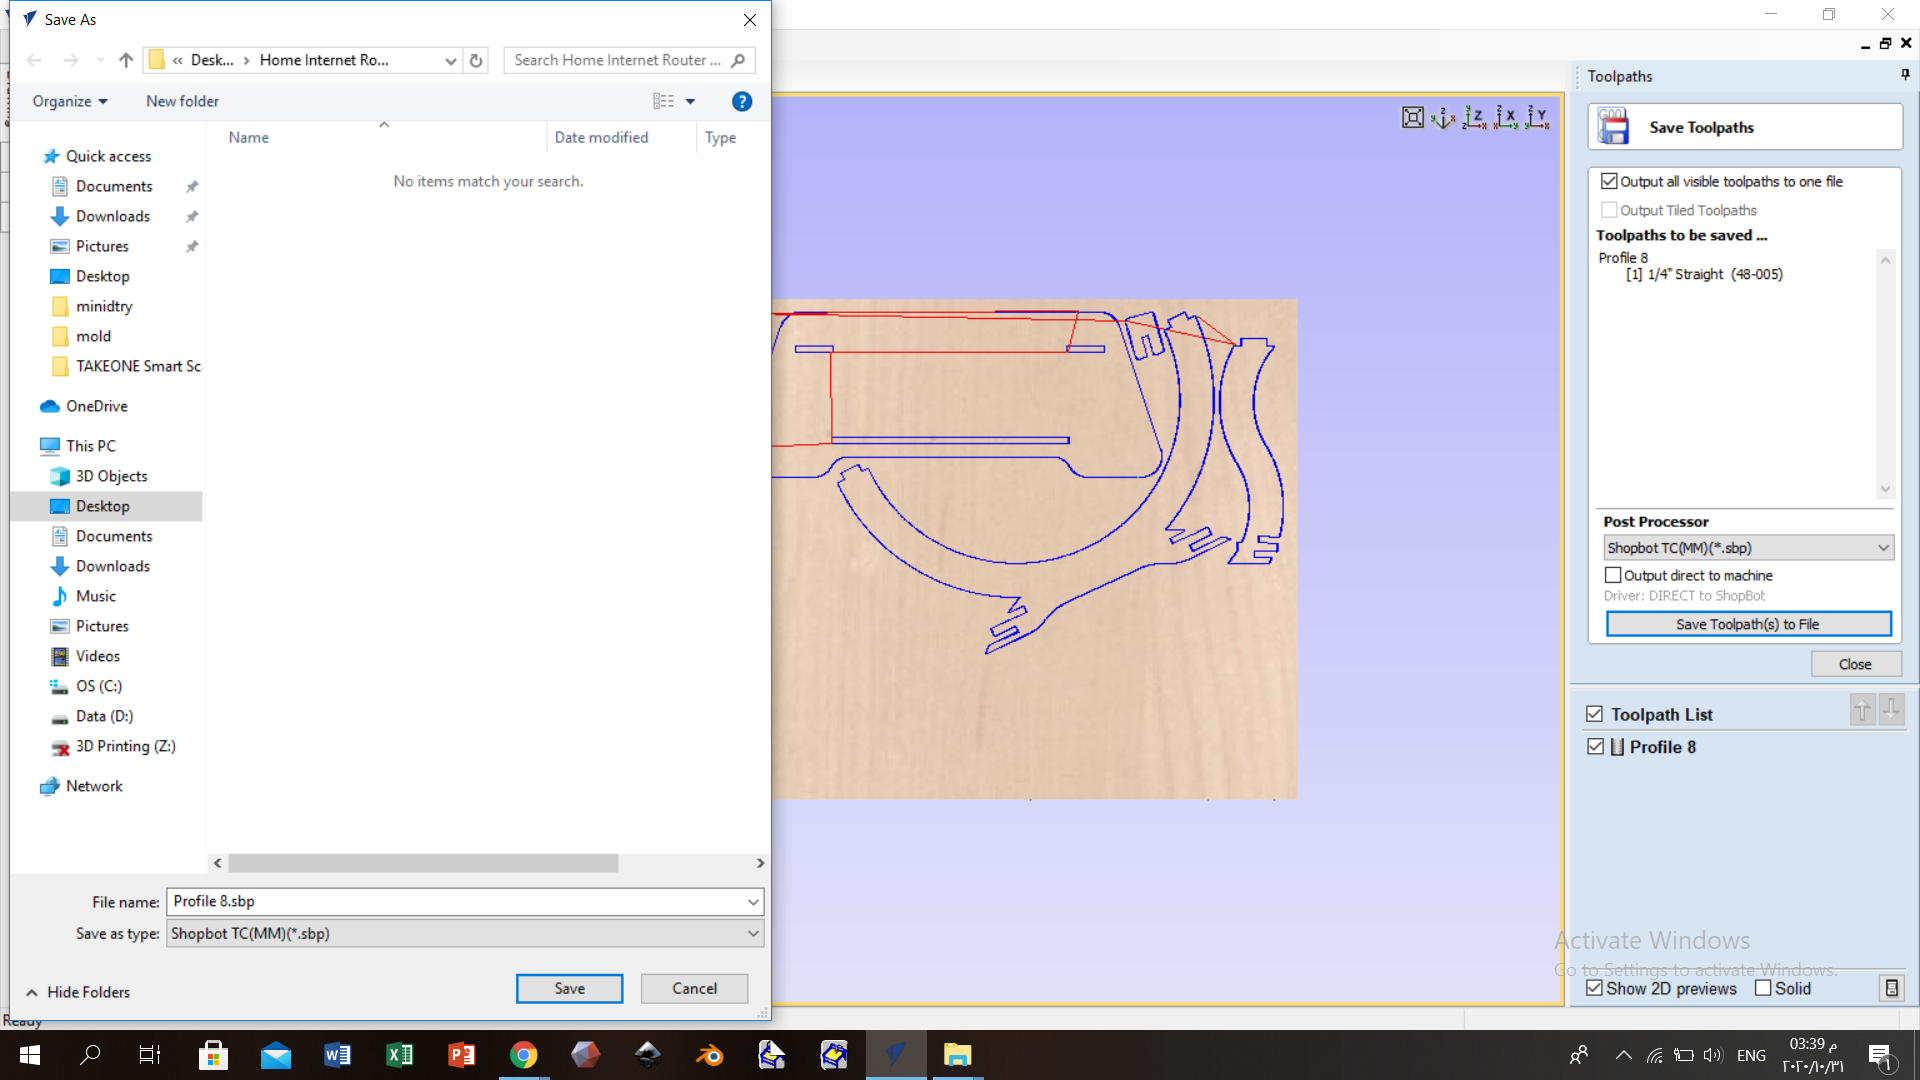
Task: Select Desktop under This PC
Action: 103,506
